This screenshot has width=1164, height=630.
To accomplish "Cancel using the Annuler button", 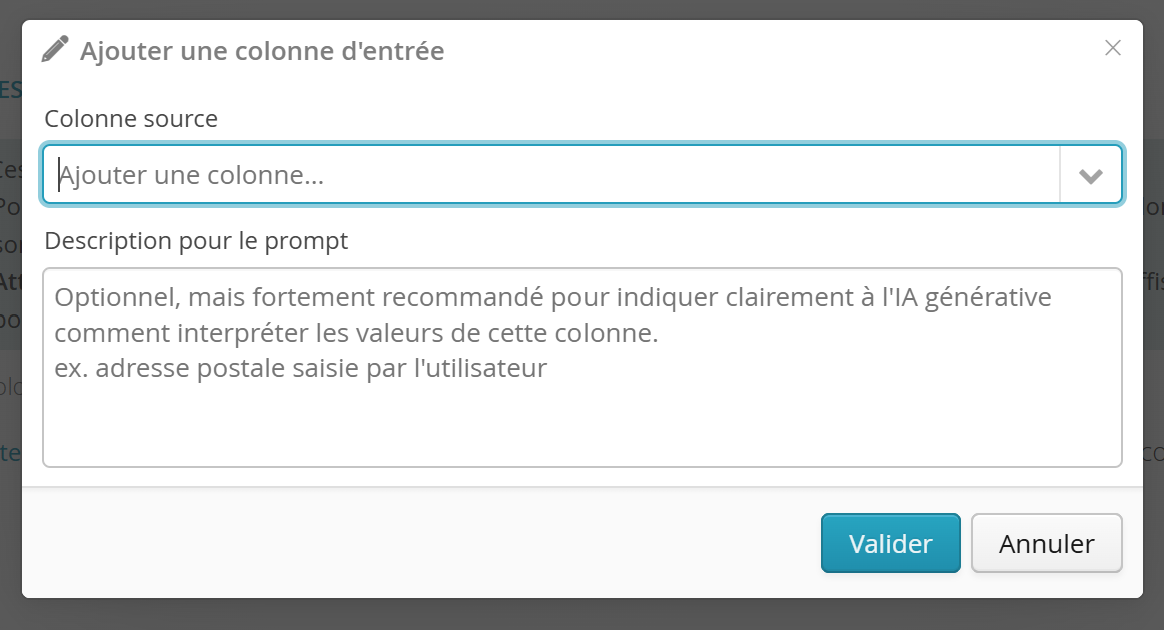I will [x=1046, y=543].
